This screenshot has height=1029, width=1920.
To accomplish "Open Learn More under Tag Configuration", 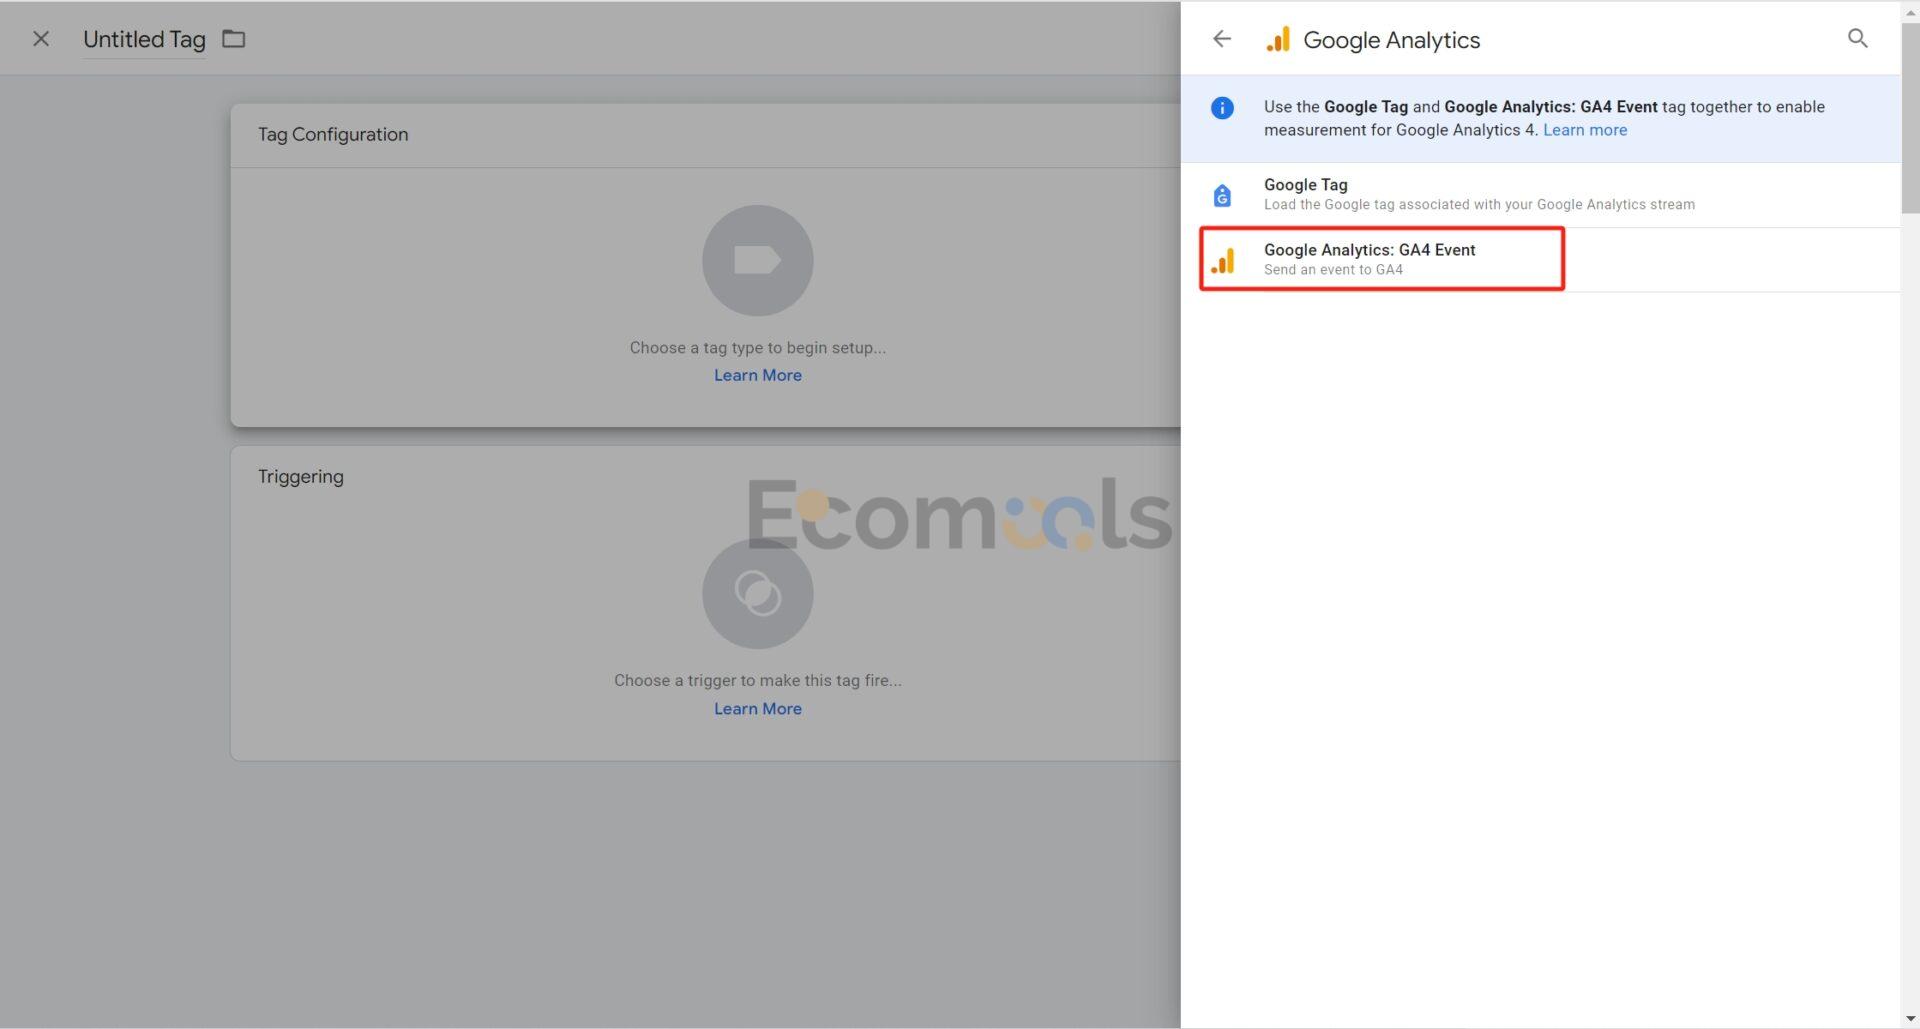I will click(x=757, y=375).
